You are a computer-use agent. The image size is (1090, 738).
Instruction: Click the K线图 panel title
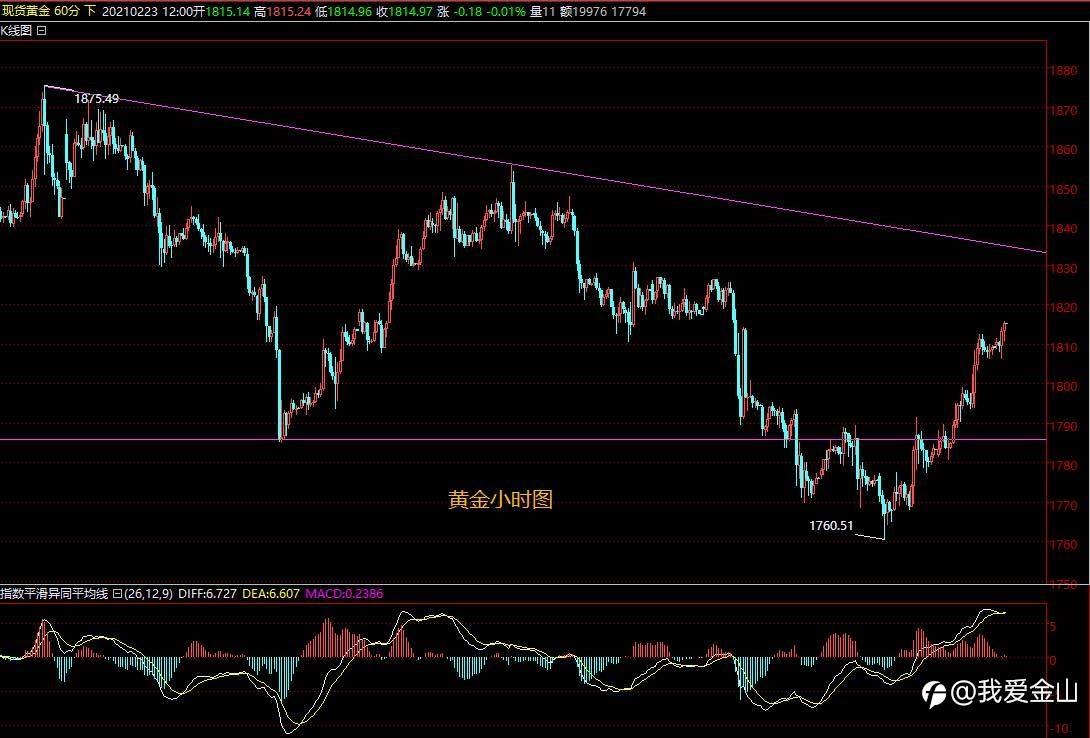[17, 31]
